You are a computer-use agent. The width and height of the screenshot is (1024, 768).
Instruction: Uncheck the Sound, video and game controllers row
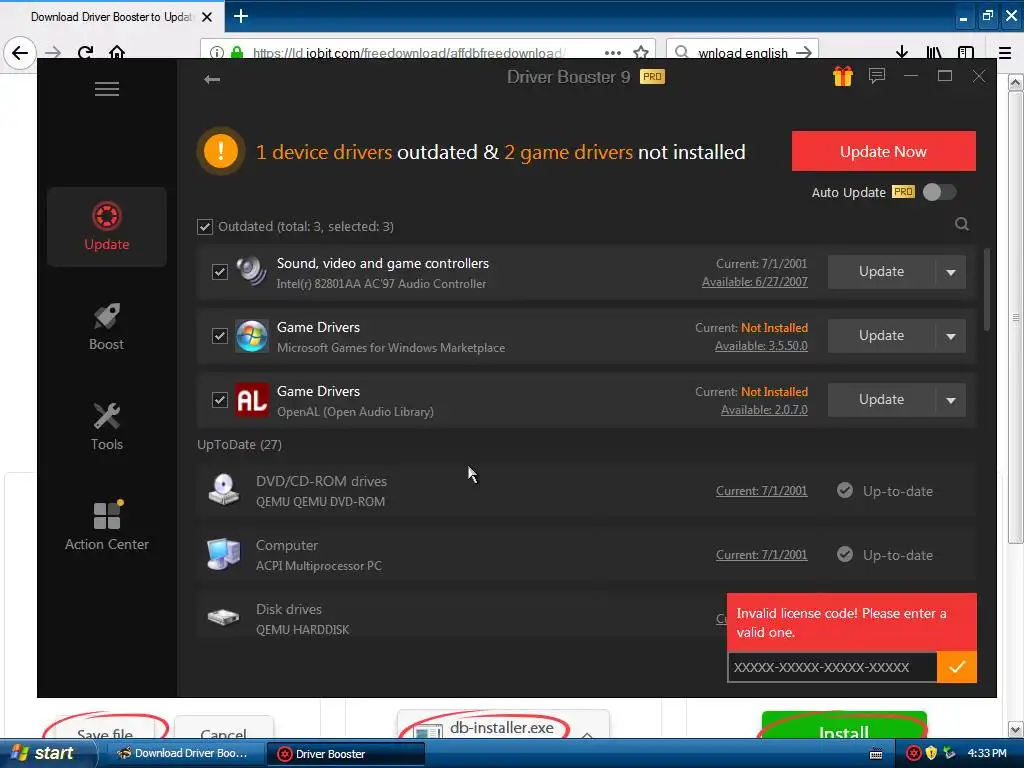pyautogui.click(x=220, y=272)
